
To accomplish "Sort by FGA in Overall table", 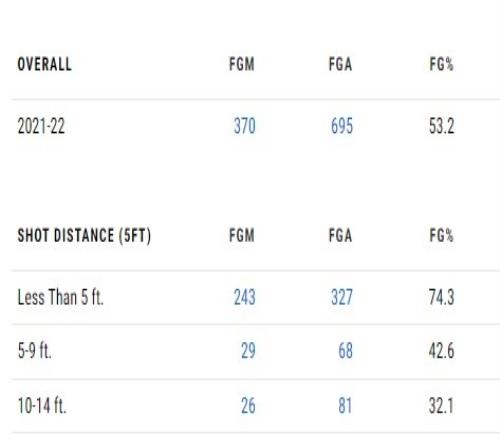I will point(340,64).
